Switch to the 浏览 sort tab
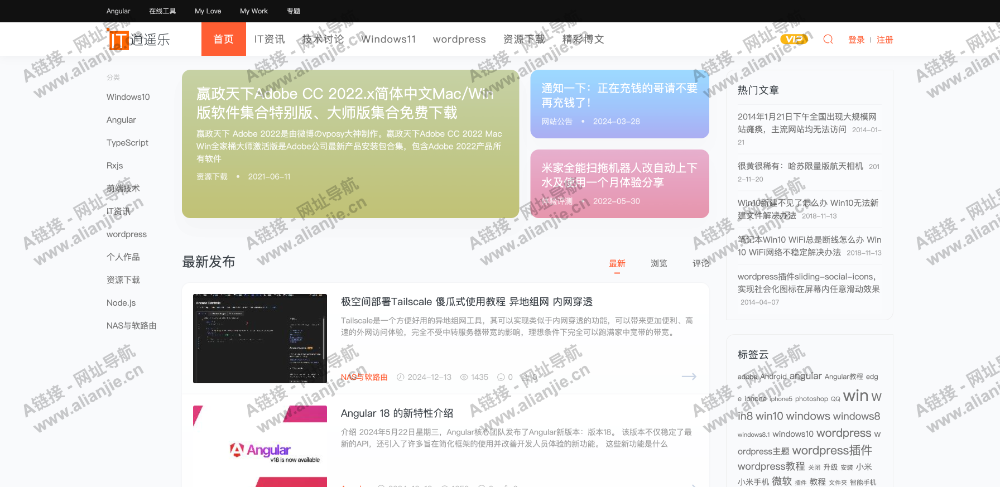 pos(659,263)
